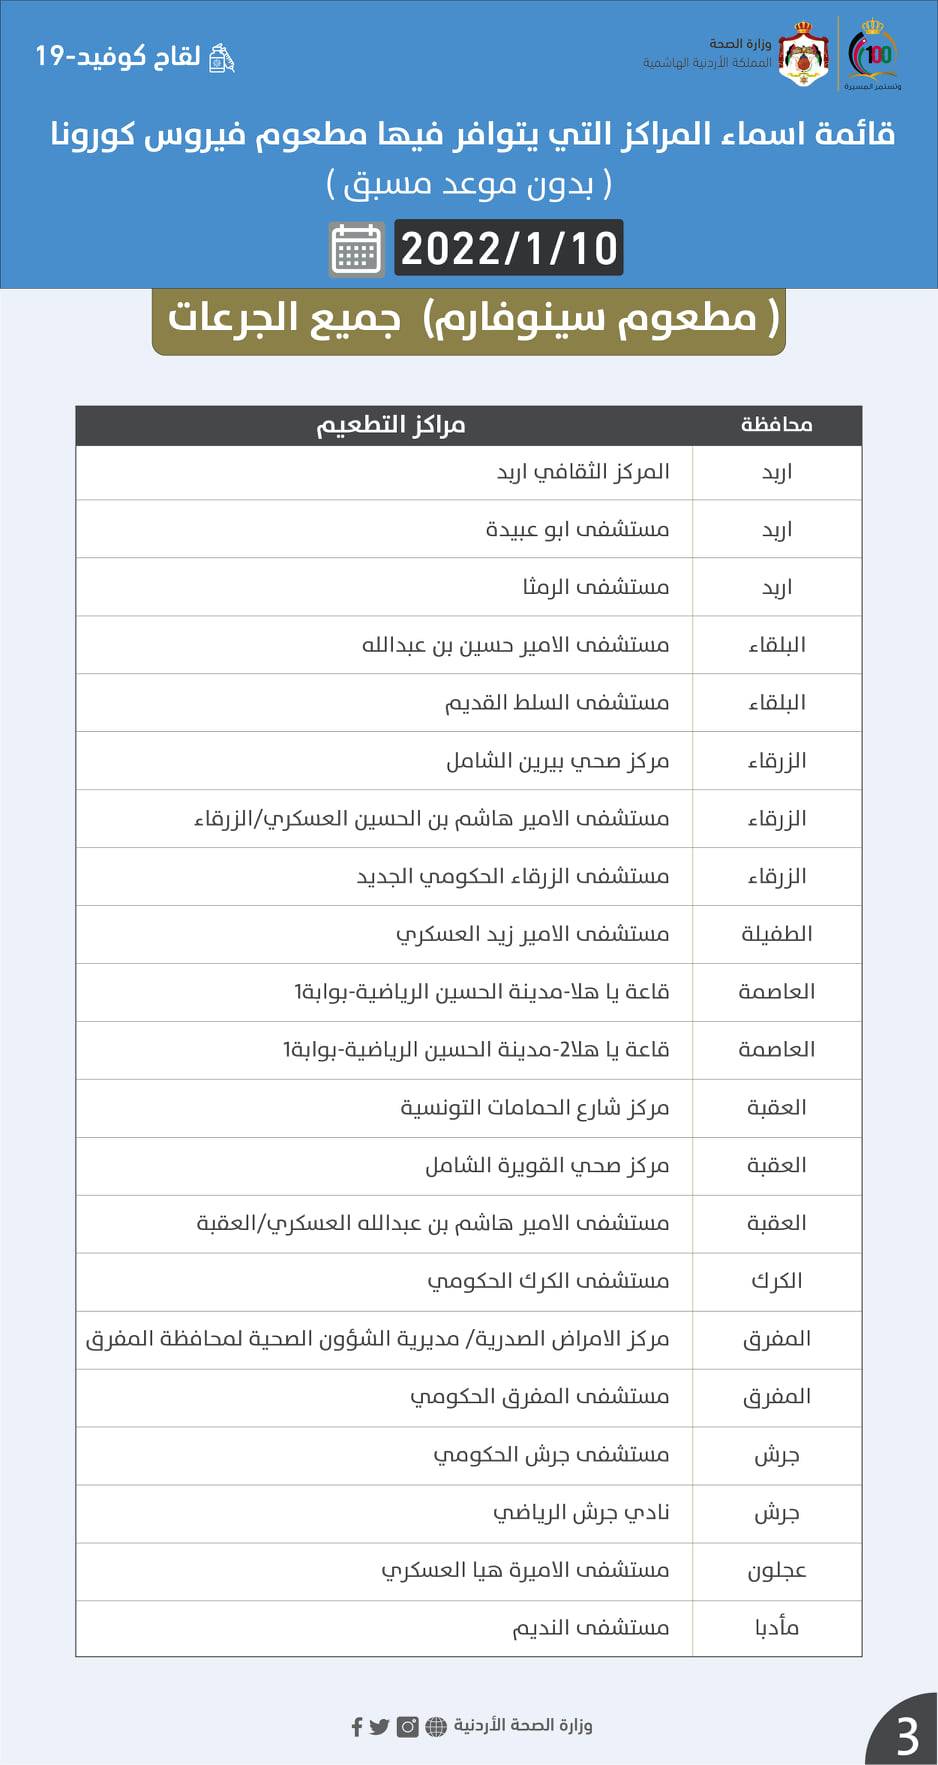Select the نادي جرش الرياضي center

point(581,1513)
